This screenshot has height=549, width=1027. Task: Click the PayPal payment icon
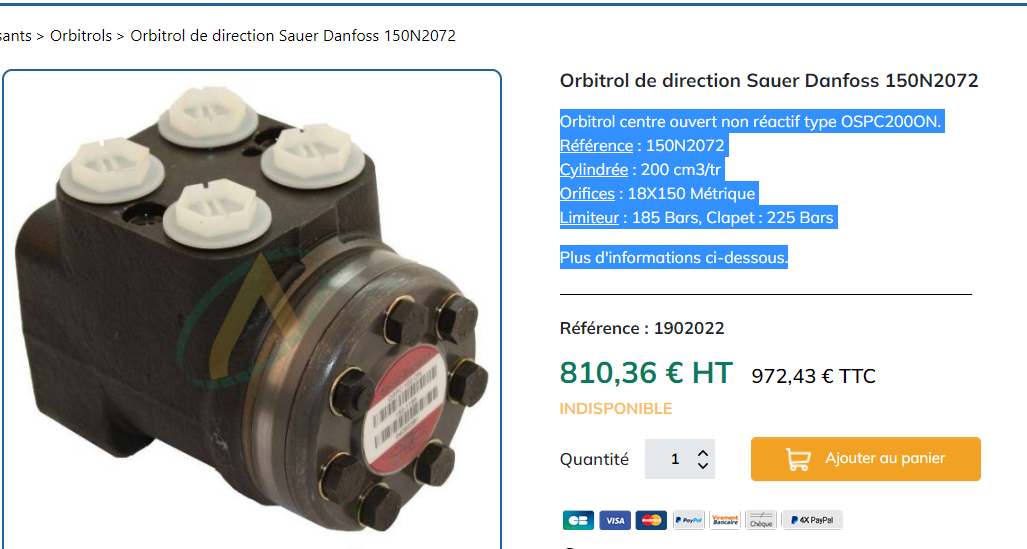tap(688, 520)
